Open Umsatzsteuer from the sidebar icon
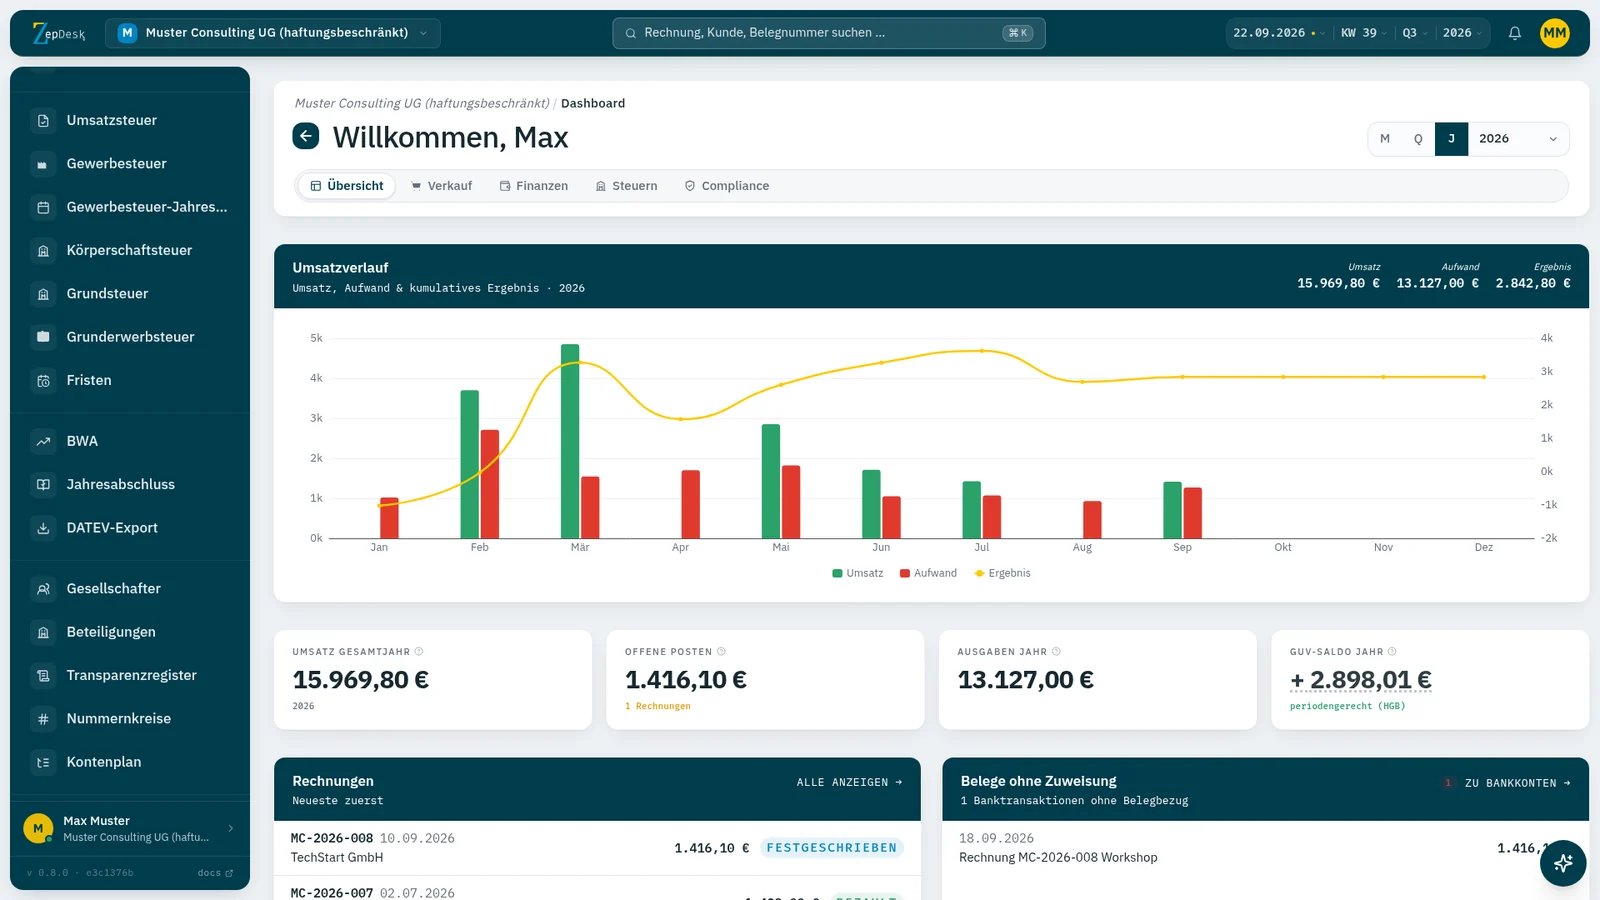 (x=43, y=121)
